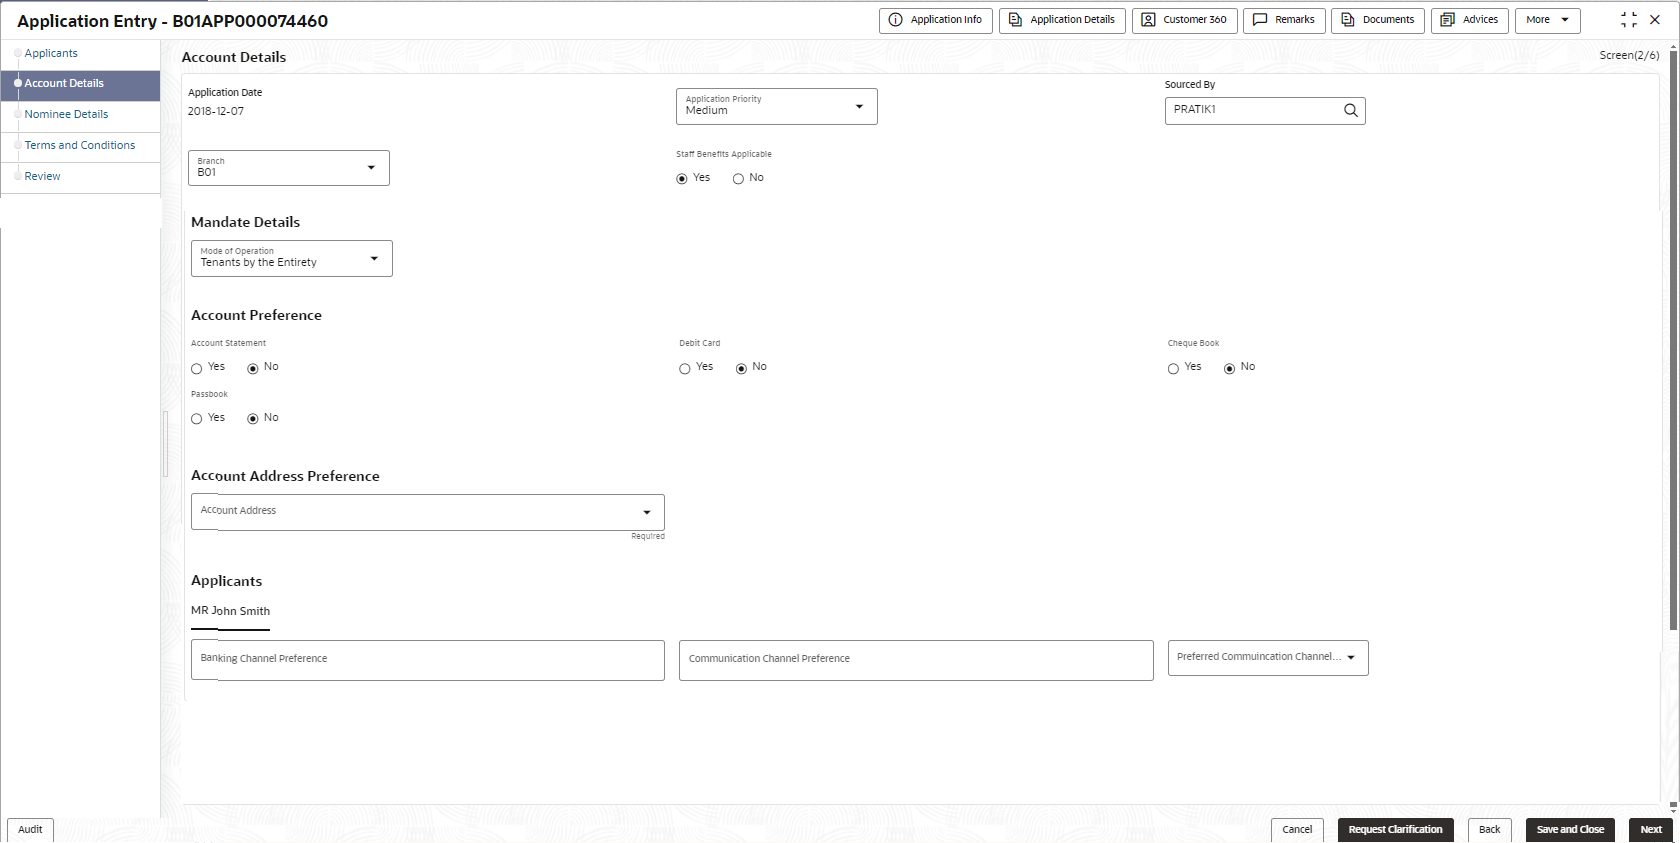Open Application Details

pyautogui.click(x=1062, y=20)
